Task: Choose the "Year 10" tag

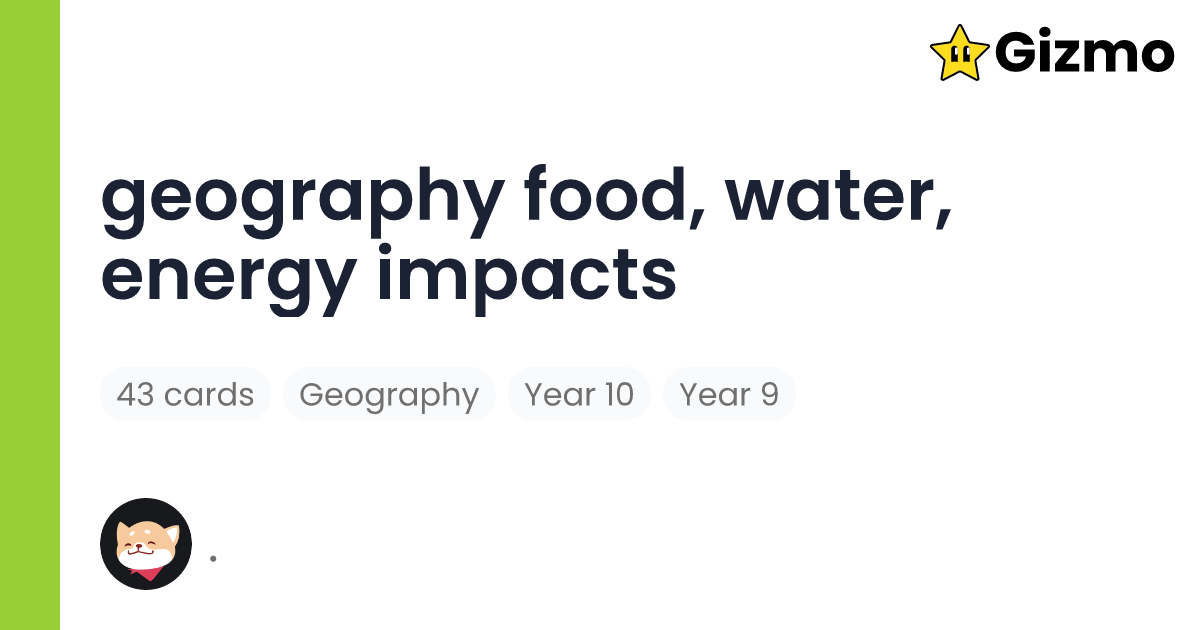Action: (x=579, y=395)
